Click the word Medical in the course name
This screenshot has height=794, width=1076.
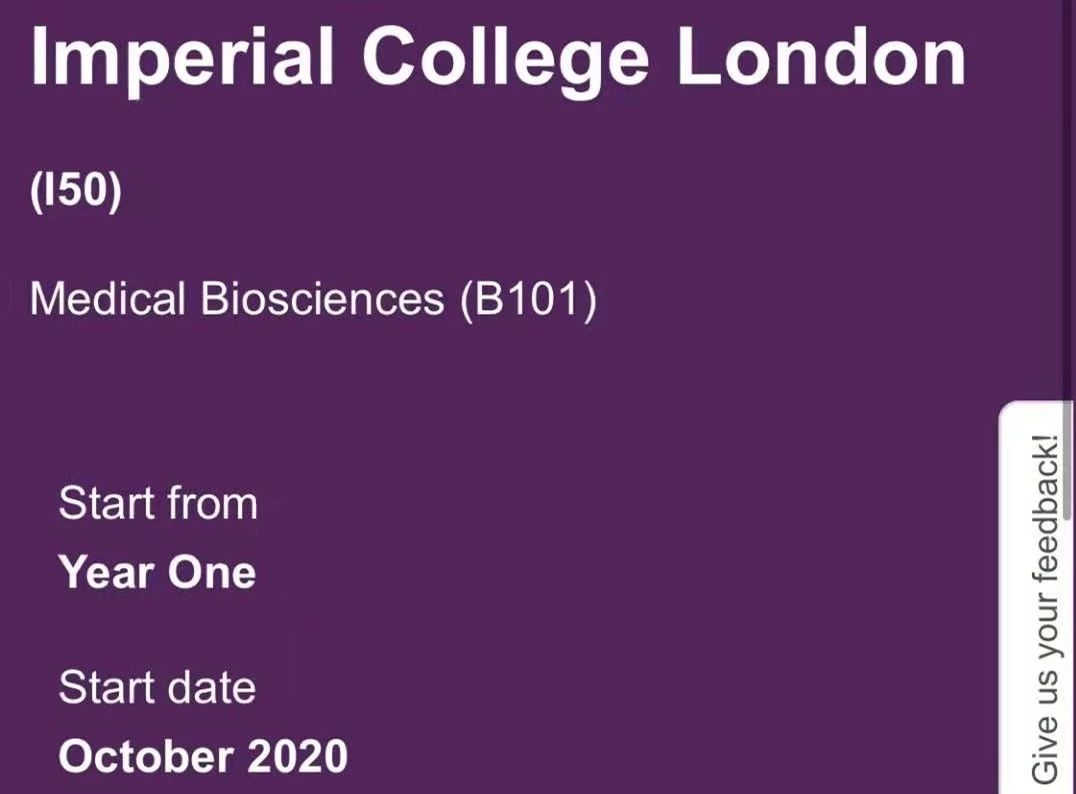tap(108, 299)
